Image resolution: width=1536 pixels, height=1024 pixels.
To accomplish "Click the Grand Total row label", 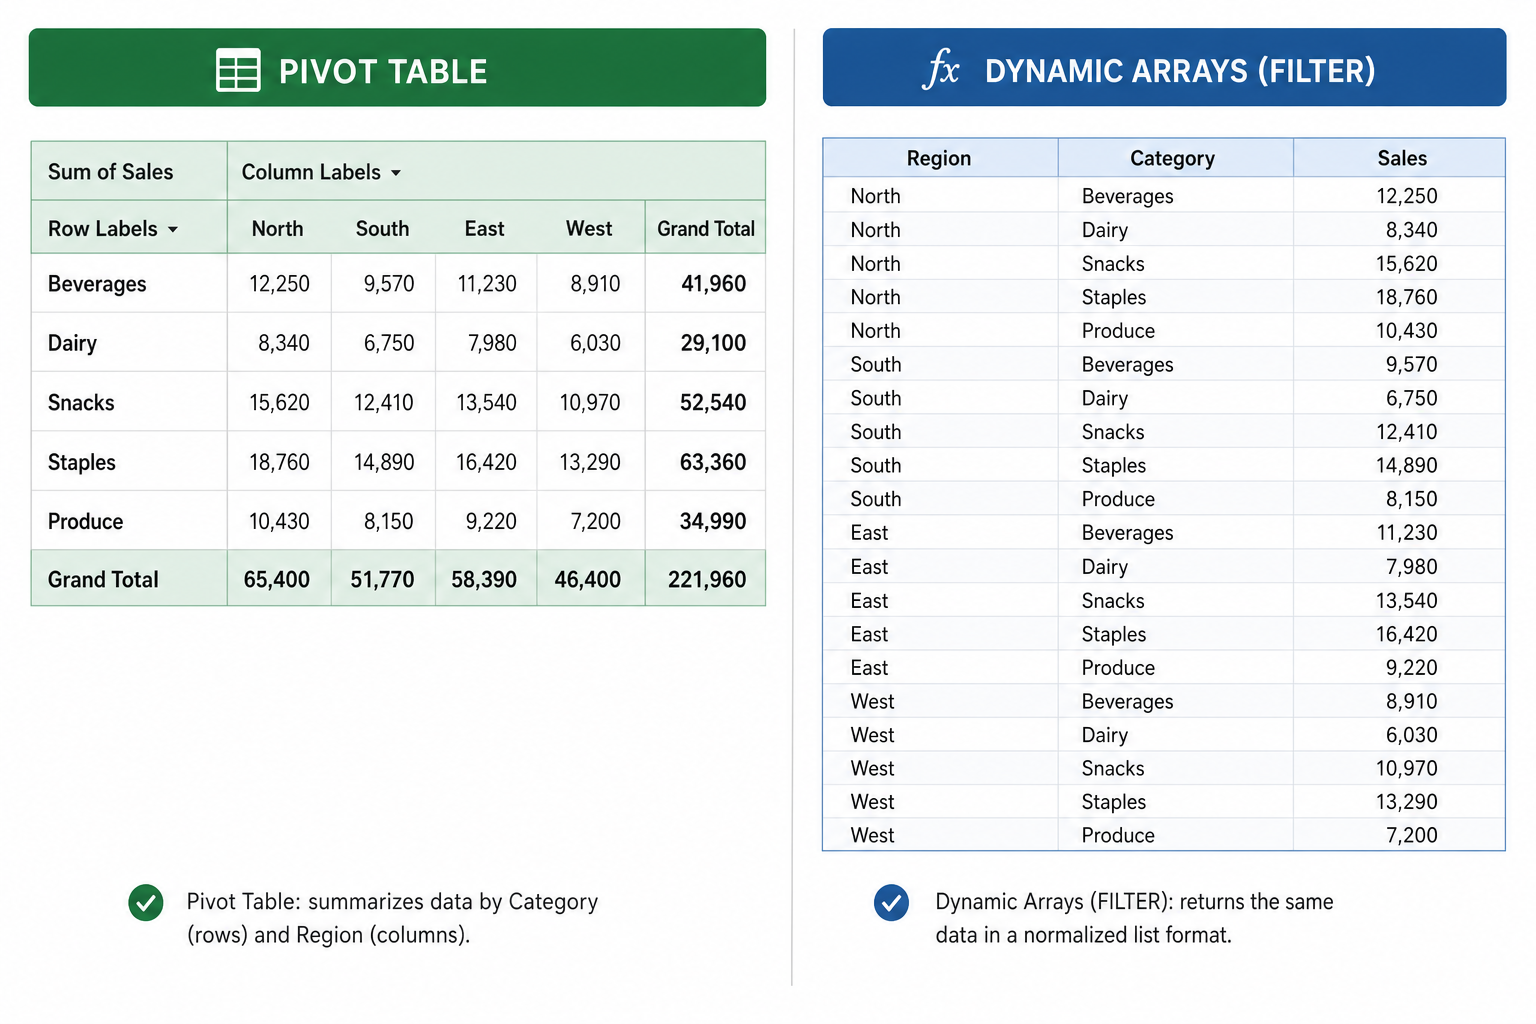I will (x=103, y=580).
